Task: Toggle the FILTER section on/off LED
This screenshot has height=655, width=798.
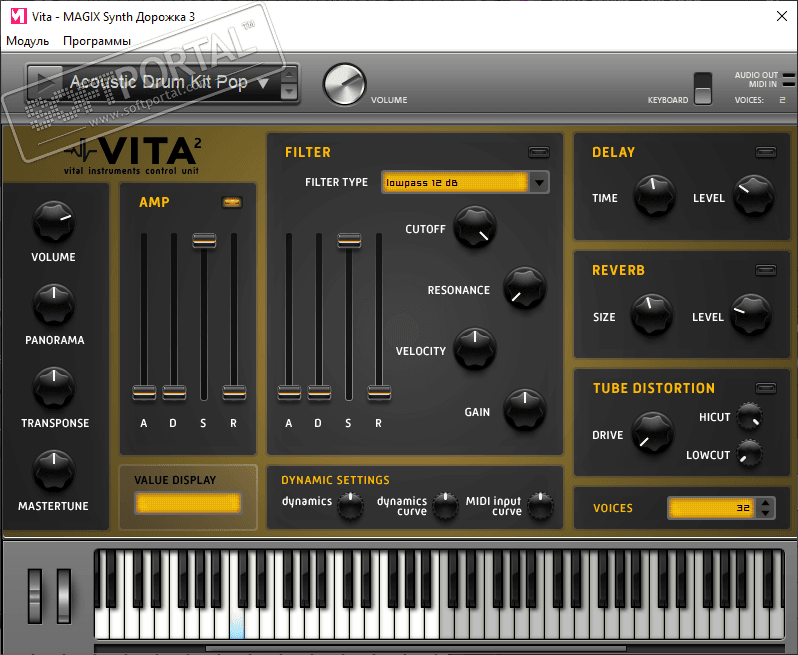Action: [x=538, y=152]
